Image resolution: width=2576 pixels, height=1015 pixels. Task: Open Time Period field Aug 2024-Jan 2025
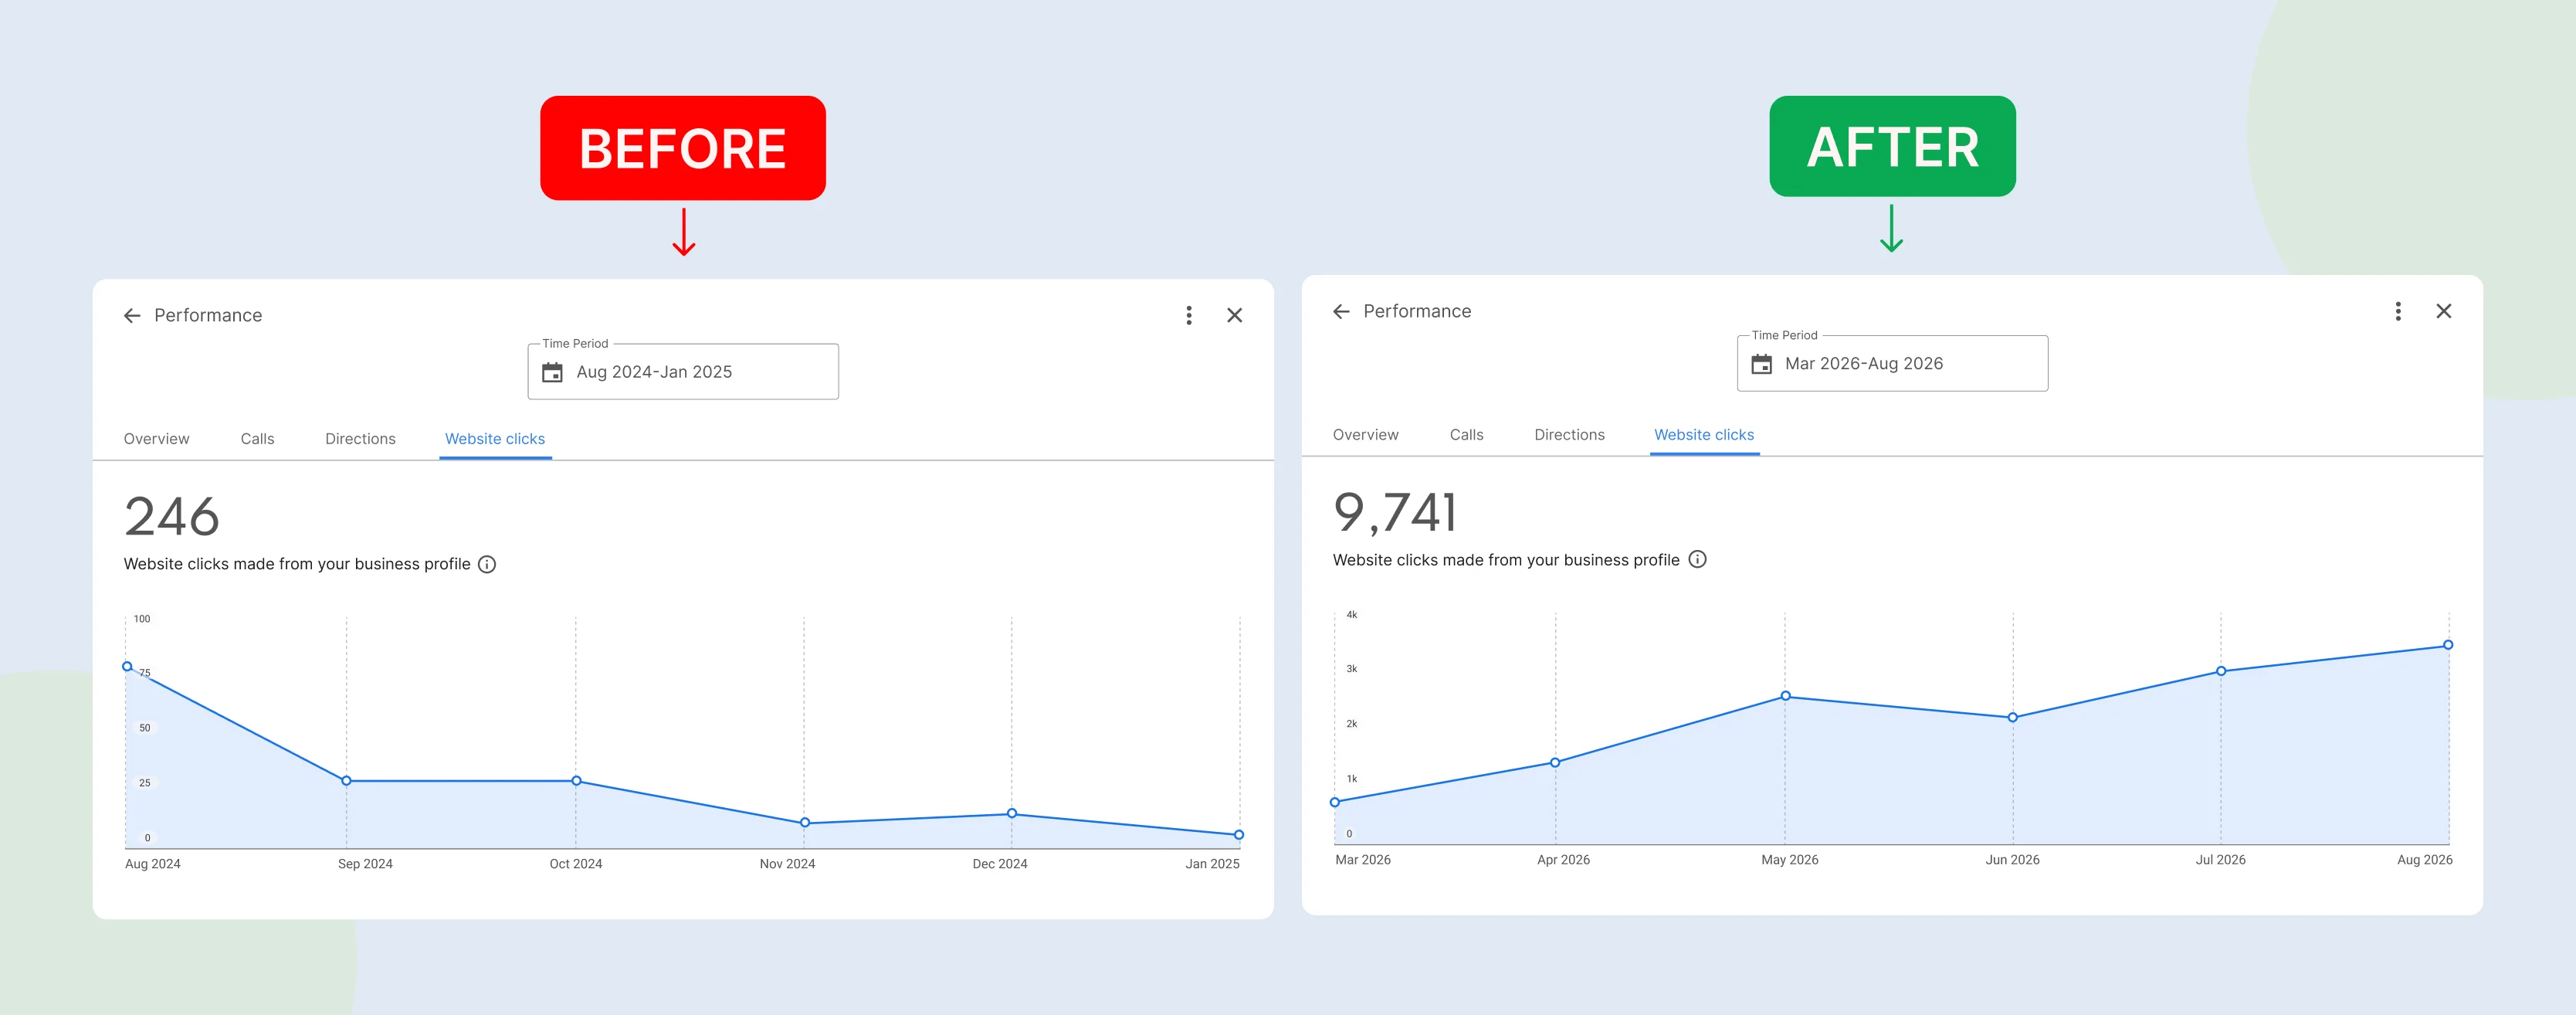[683, 372]
